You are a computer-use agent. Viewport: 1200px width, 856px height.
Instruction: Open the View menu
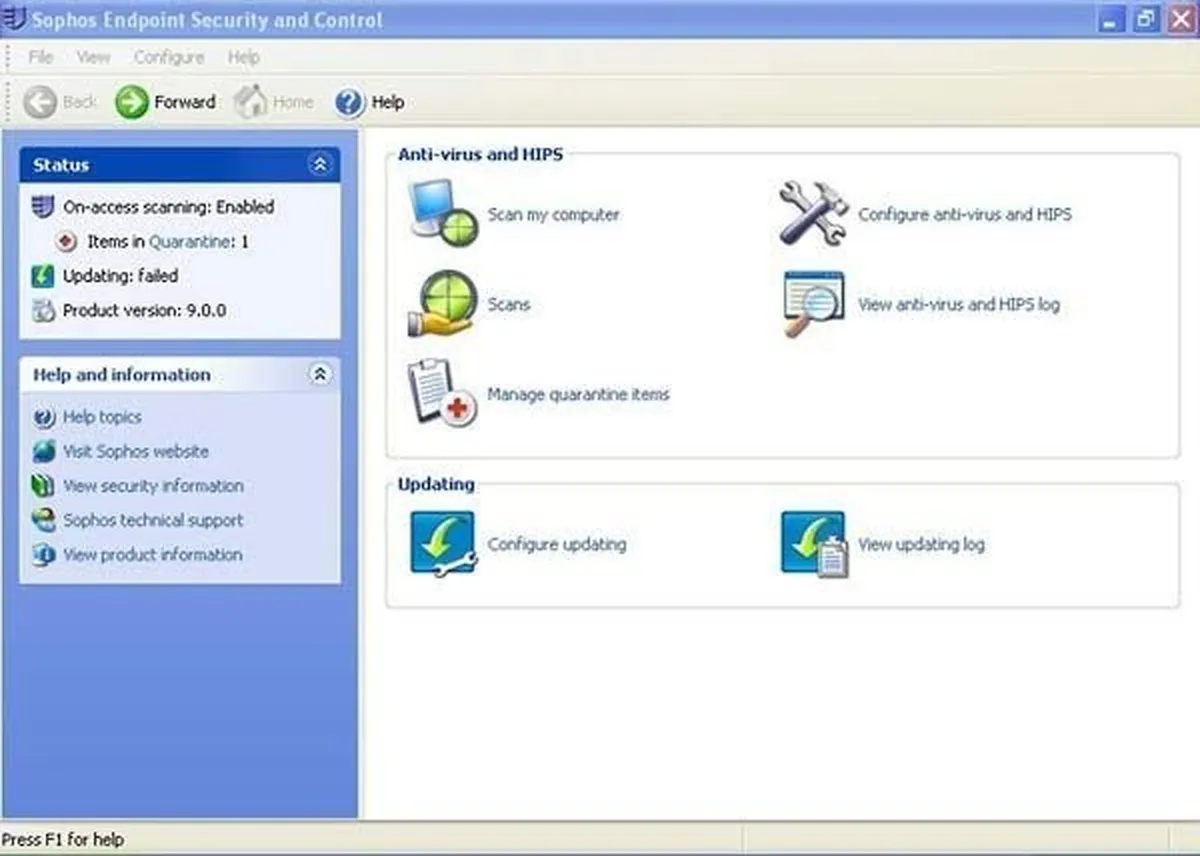[x=93, y=57]
